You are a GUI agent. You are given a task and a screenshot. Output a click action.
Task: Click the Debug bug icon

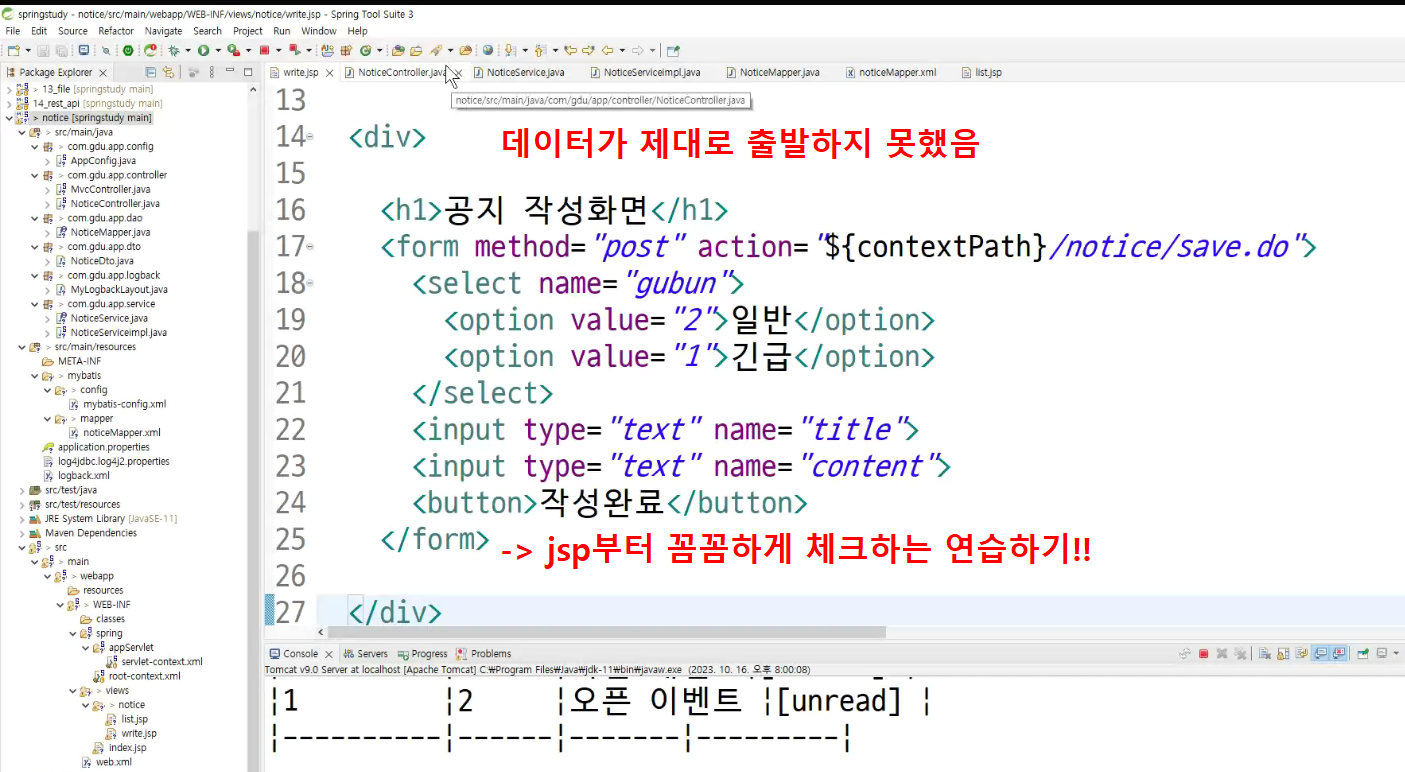[174, 50]
